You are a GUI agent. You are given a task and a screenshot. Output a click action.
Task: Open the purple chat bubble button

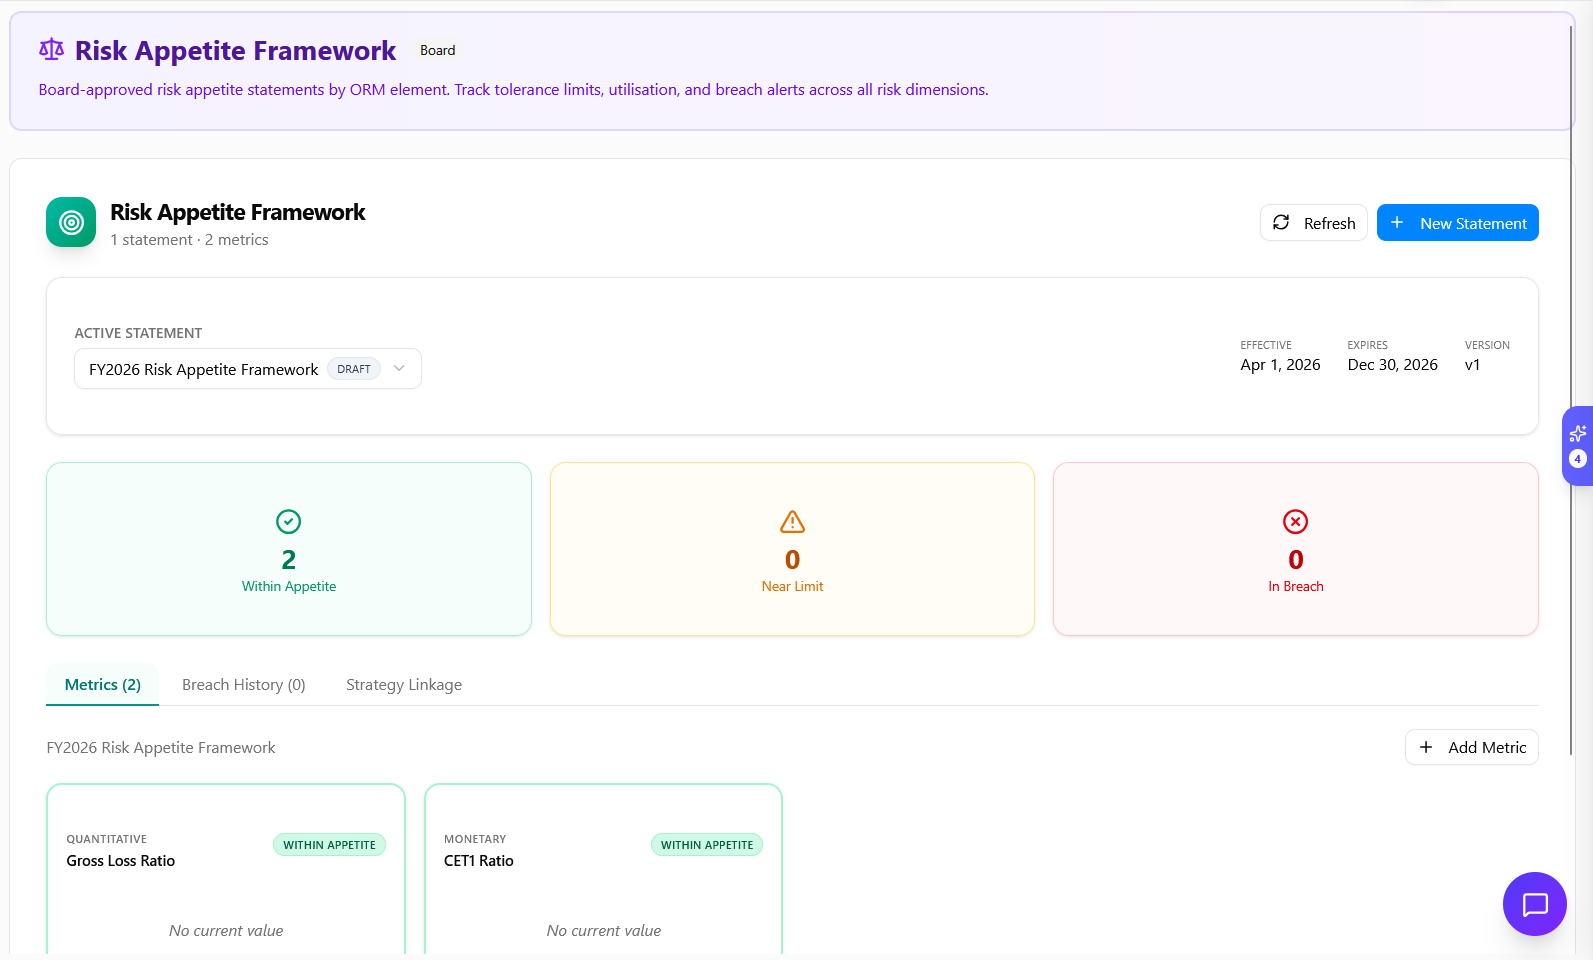pyautogui.click(x=1534, y=904)
